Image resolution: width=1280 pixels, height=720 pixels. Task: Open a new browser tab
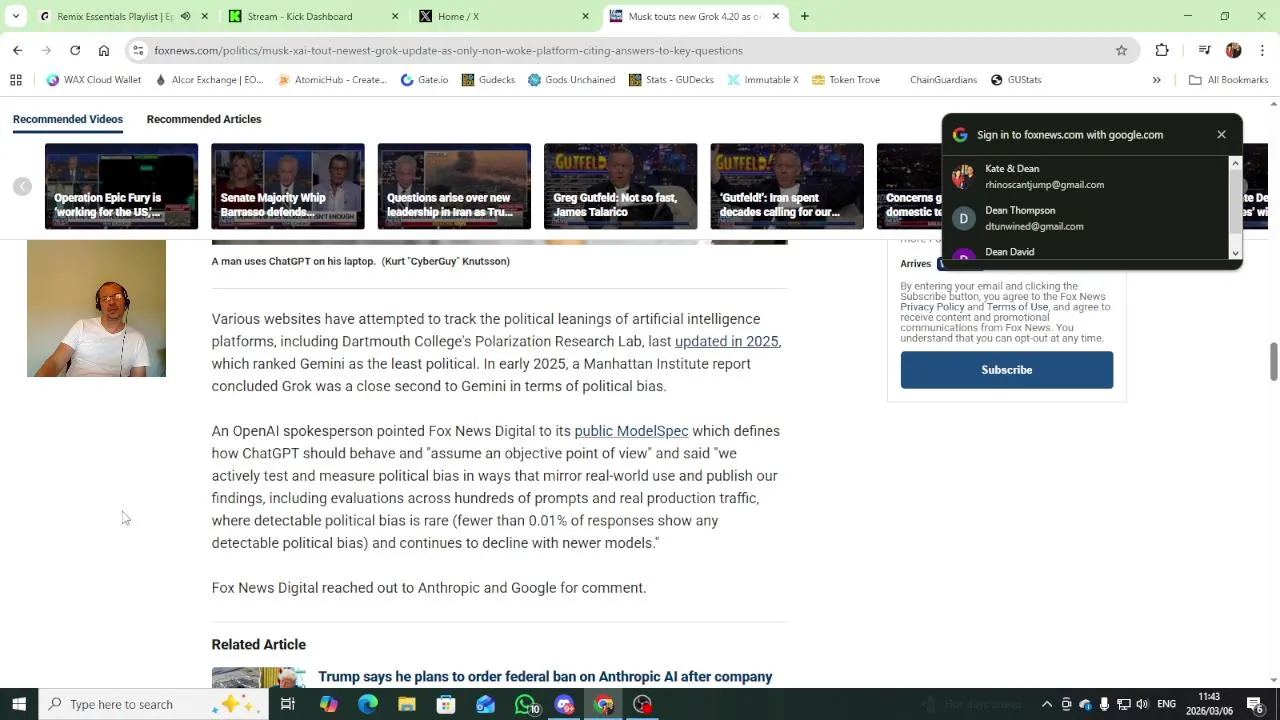[x=804, y=16]
